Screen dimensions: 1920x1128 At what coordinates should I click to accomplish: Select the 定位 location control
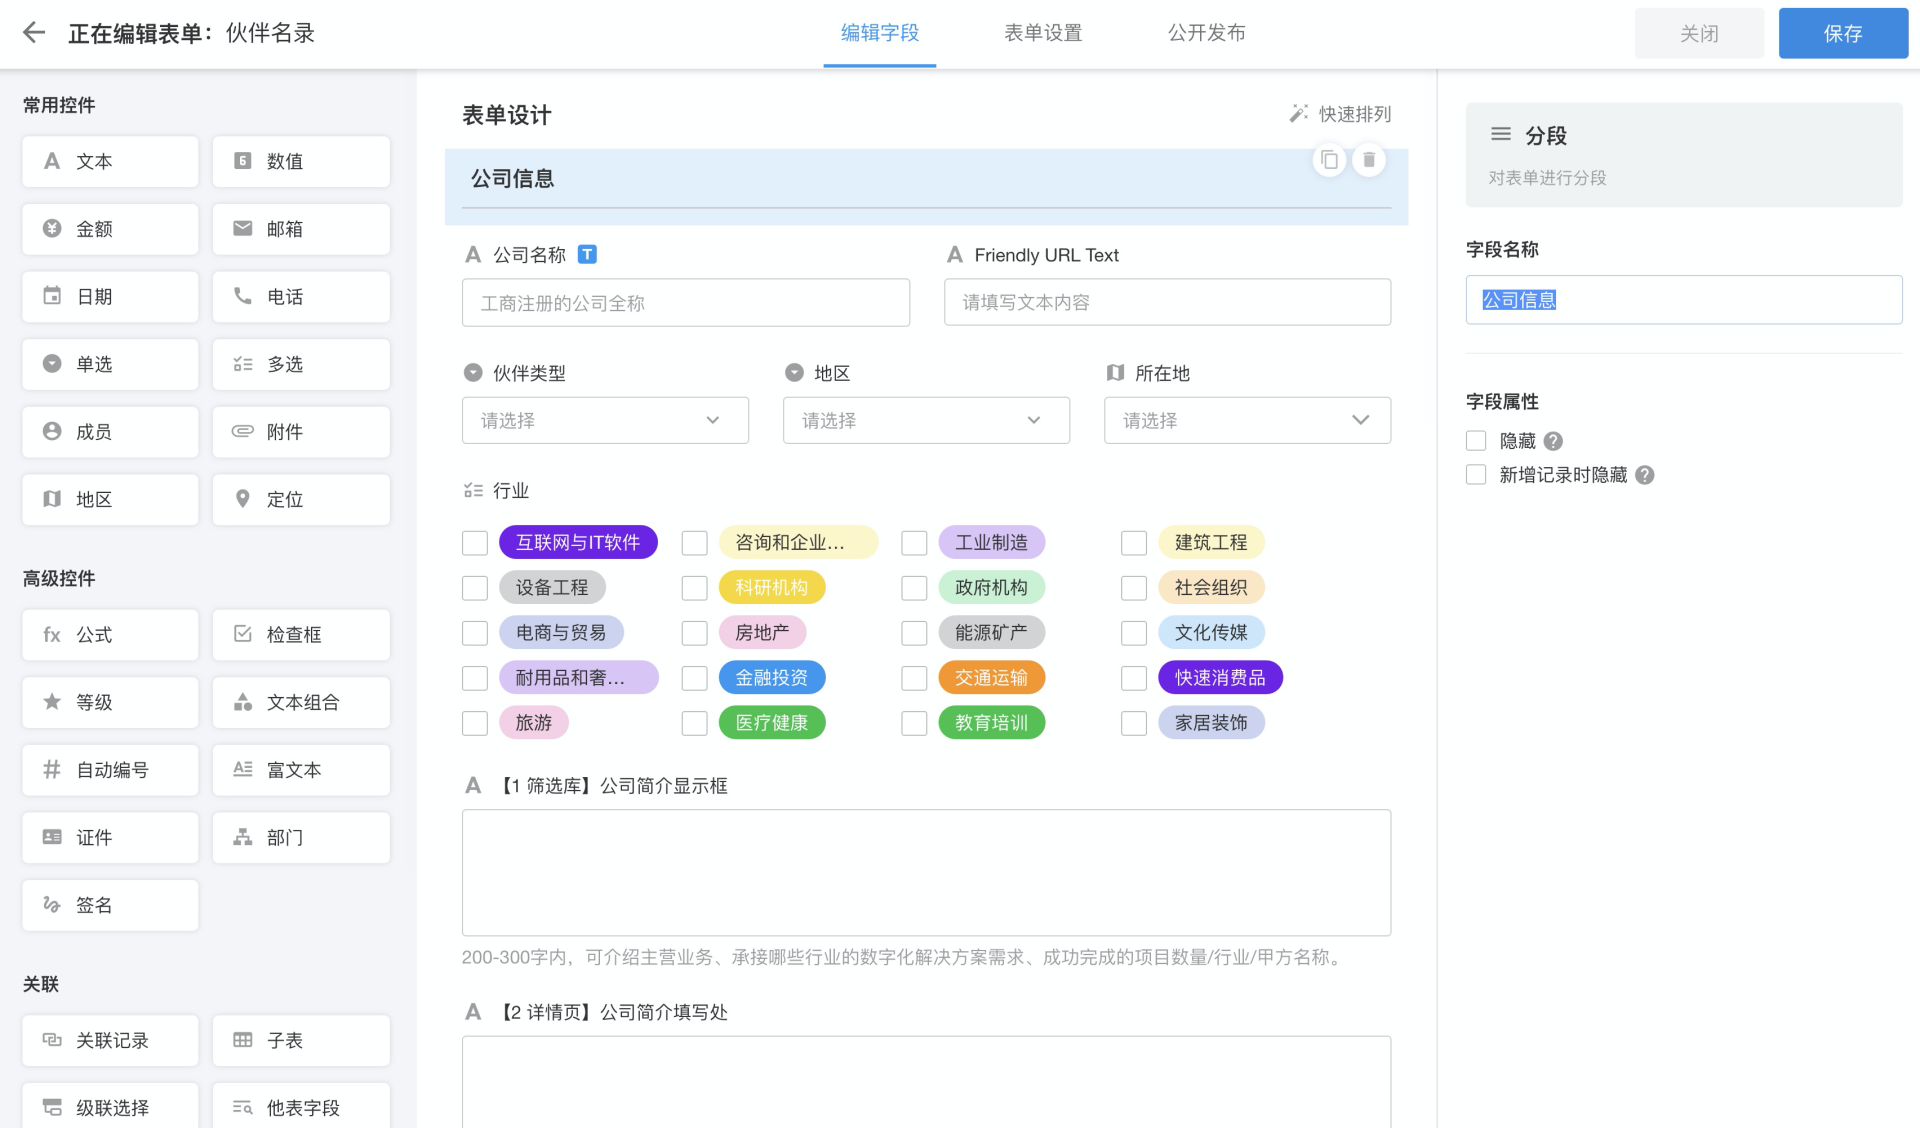click(x=300, y=499)
